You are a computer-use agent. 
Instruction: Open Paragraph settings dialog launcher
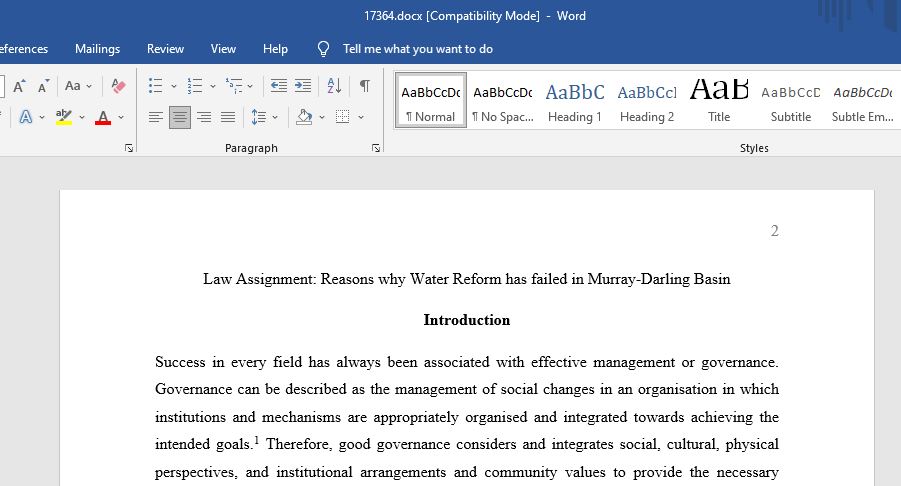pos(376,148)
